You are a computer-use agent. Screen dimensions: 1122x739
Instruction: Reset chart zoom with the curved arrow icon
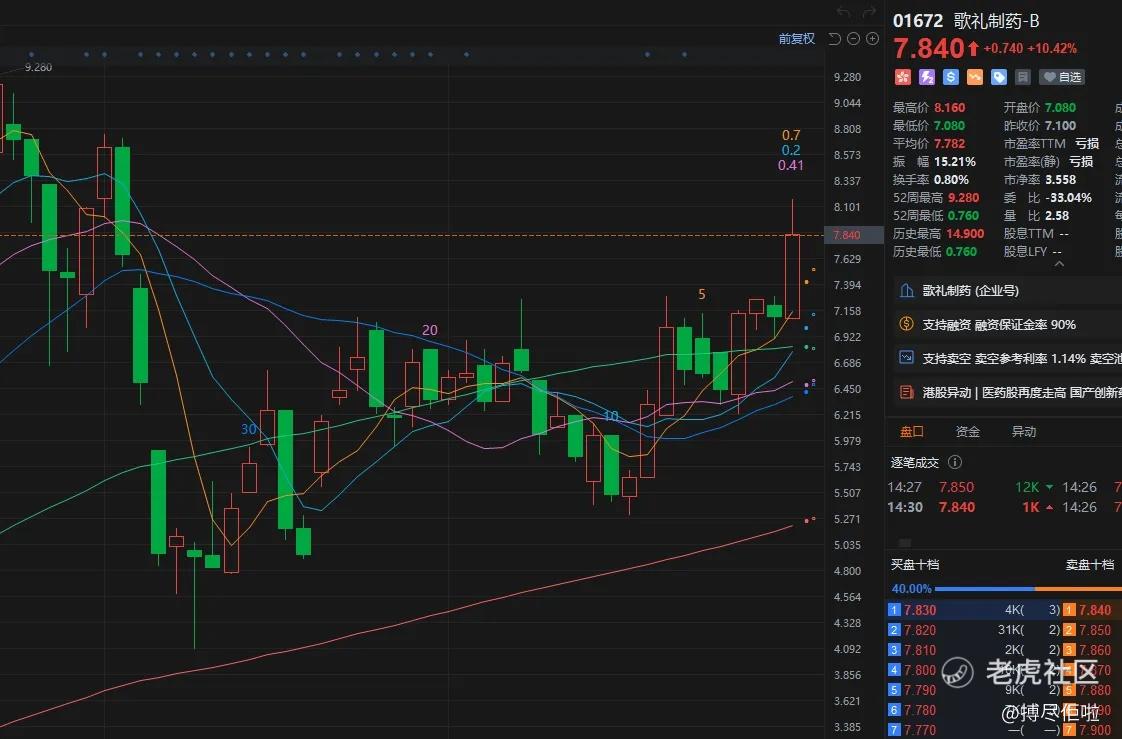(x=834, y=39)
